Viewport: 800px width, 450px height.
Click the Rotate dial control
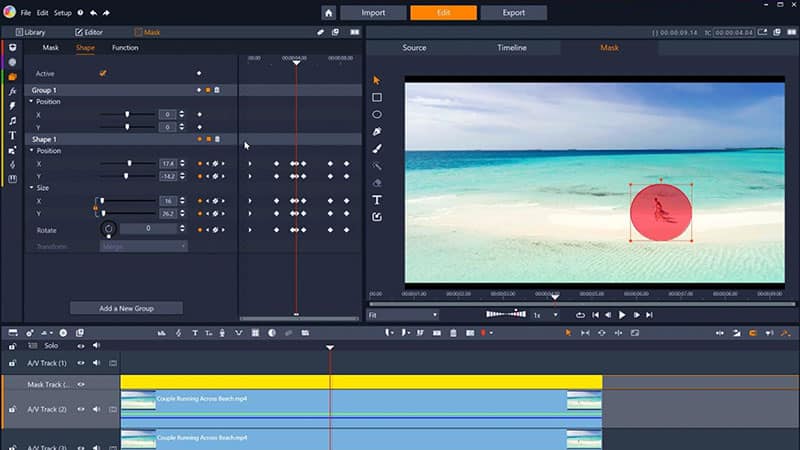click(x=108, y=229)
